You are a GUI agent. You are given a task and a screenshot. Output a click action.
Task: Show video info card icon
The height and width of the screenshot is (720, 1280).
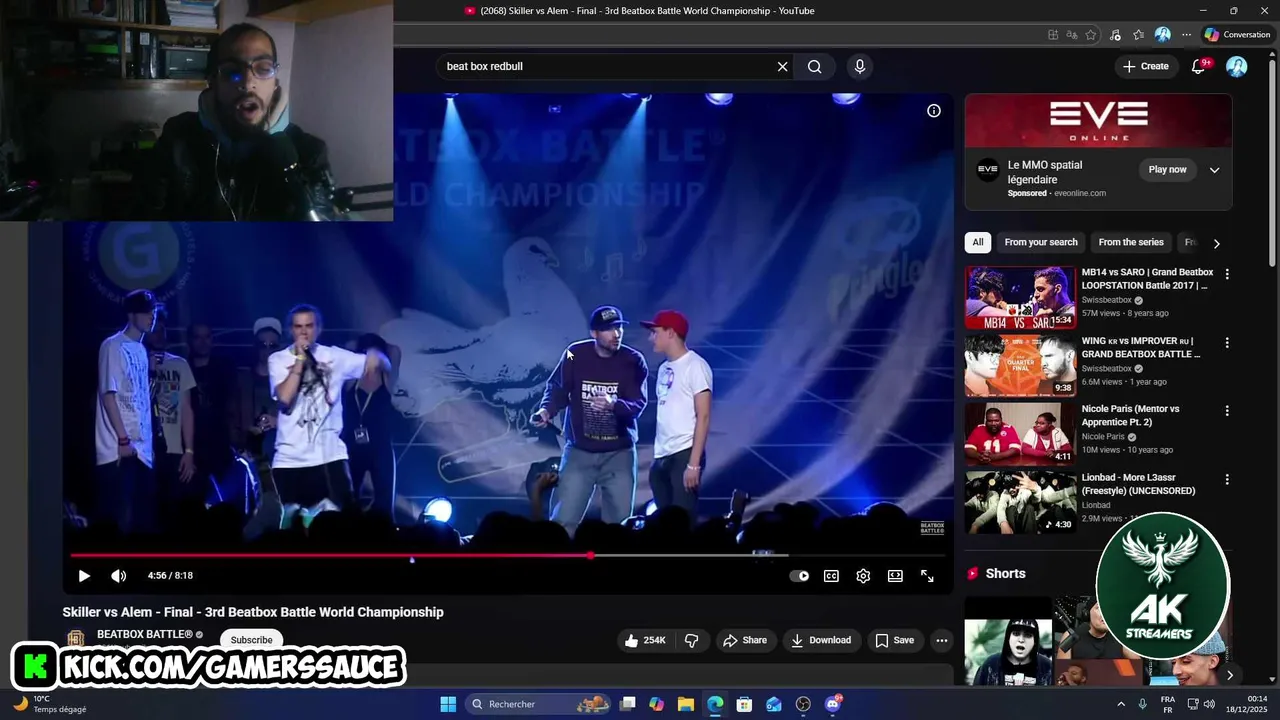(x=933, y=111)
